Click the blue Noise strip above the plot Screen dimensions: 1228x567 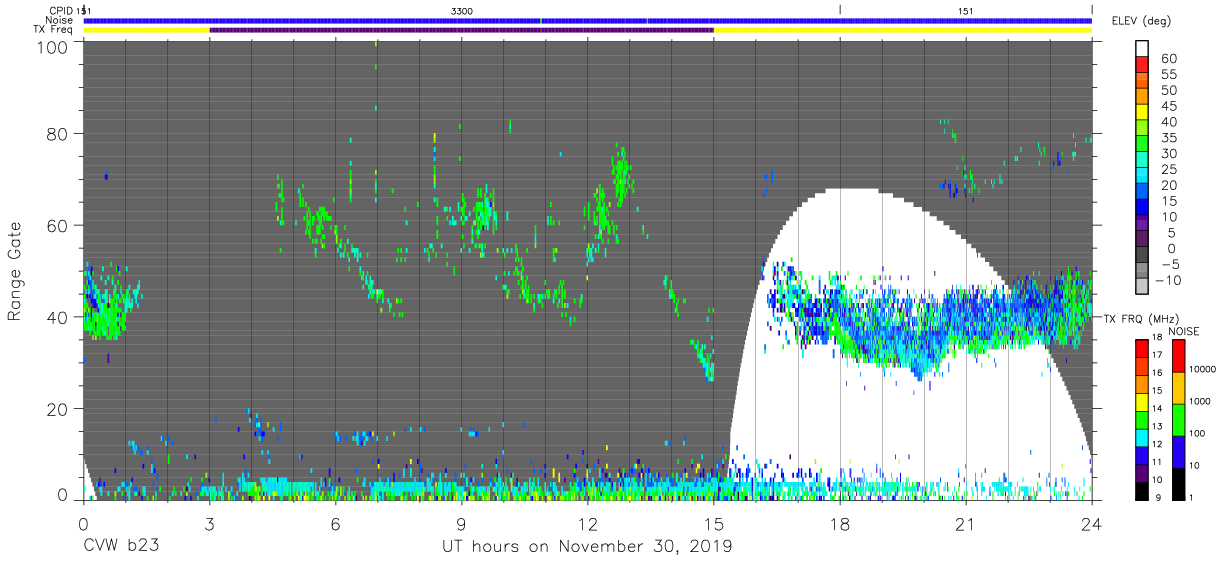(x=587, y=20)
